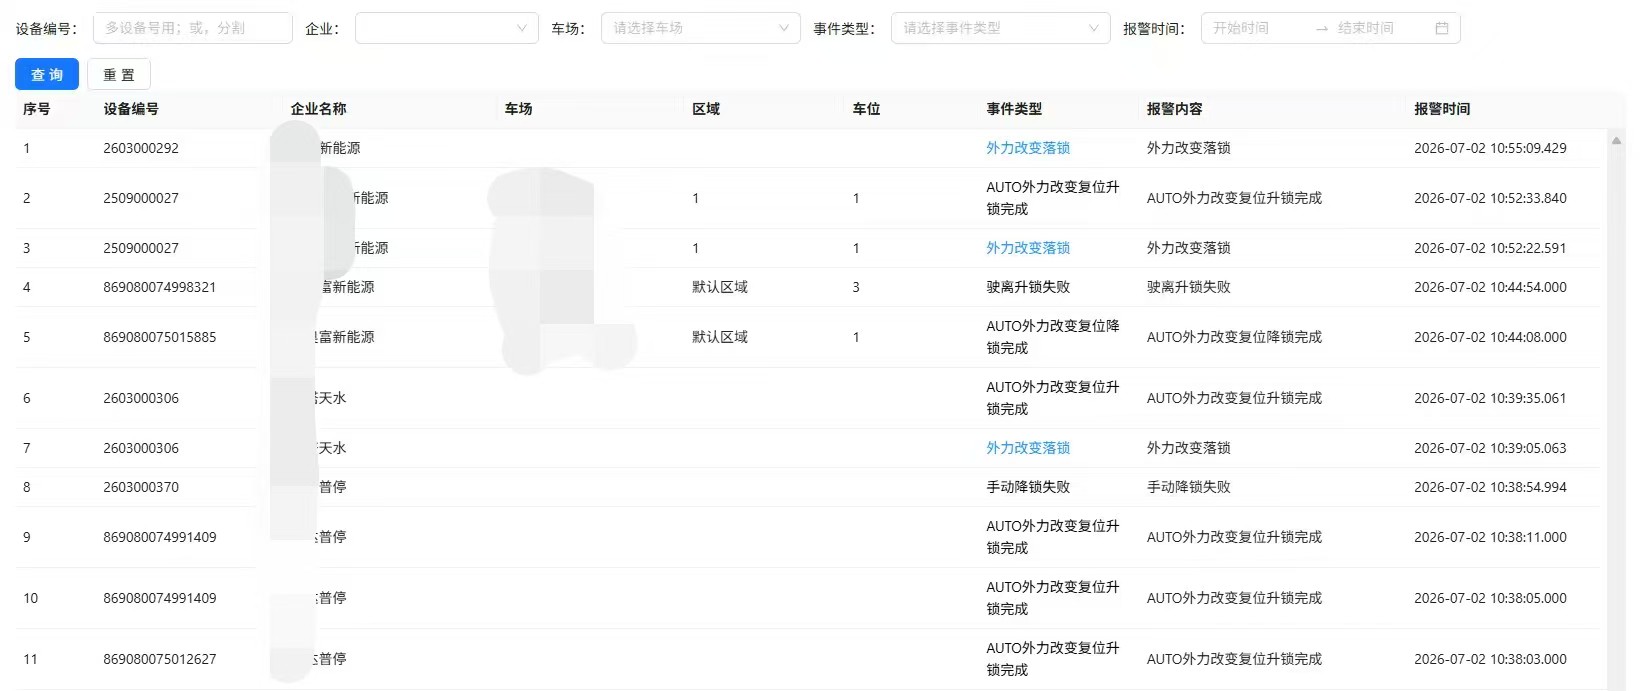The height and width of the screenshot is (691, 1640).
Task: Select device 869080074998321 in row 4
Action: tap(159, 287)
